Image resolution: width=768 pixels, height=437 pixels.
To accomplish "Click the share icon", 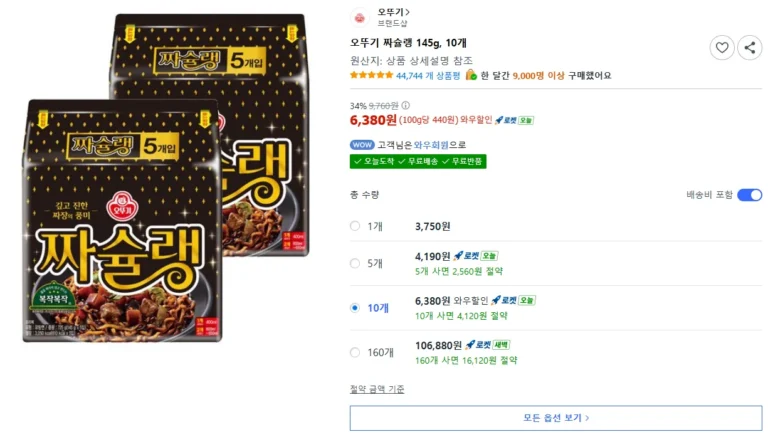I will pyautogui.click(x=748, y=47).
